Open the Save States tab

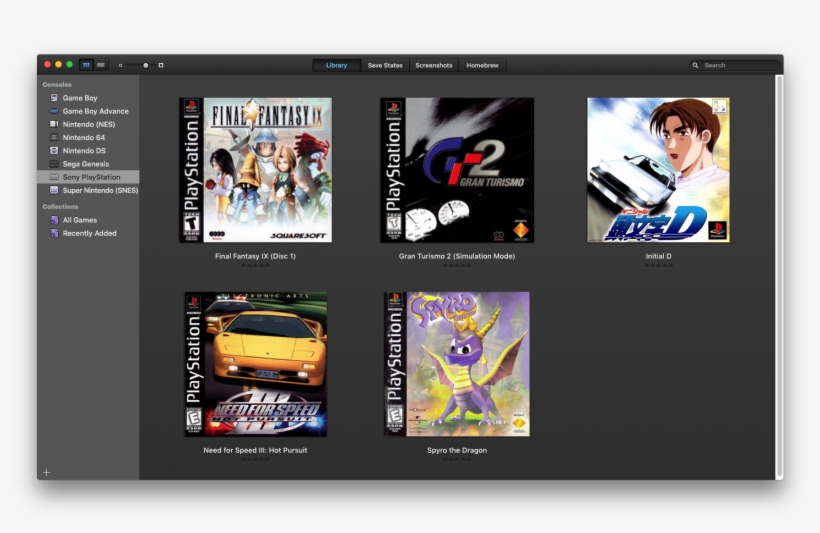tap(385, 65)
